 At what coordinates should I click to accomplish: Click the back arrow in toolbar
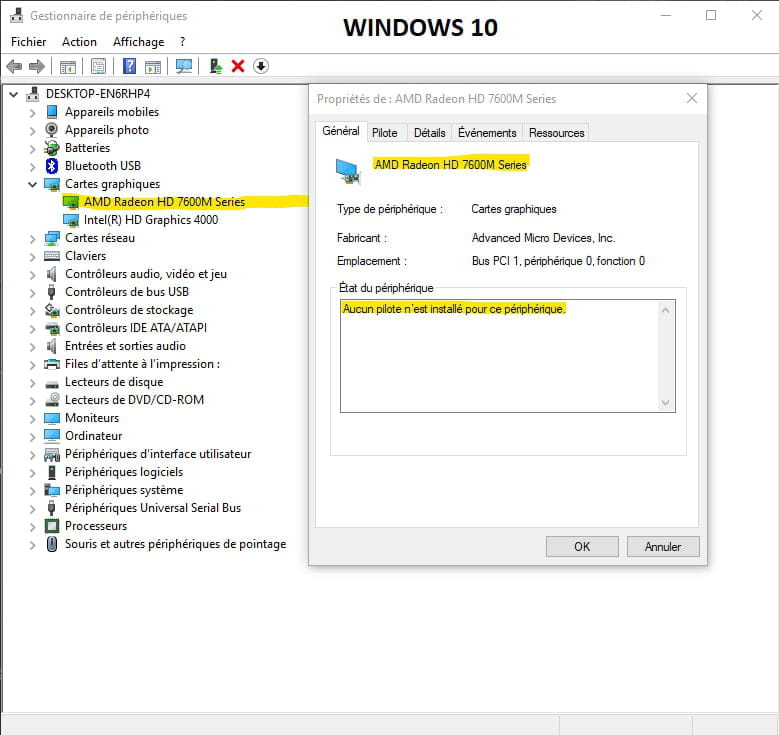tap(14, 66)
